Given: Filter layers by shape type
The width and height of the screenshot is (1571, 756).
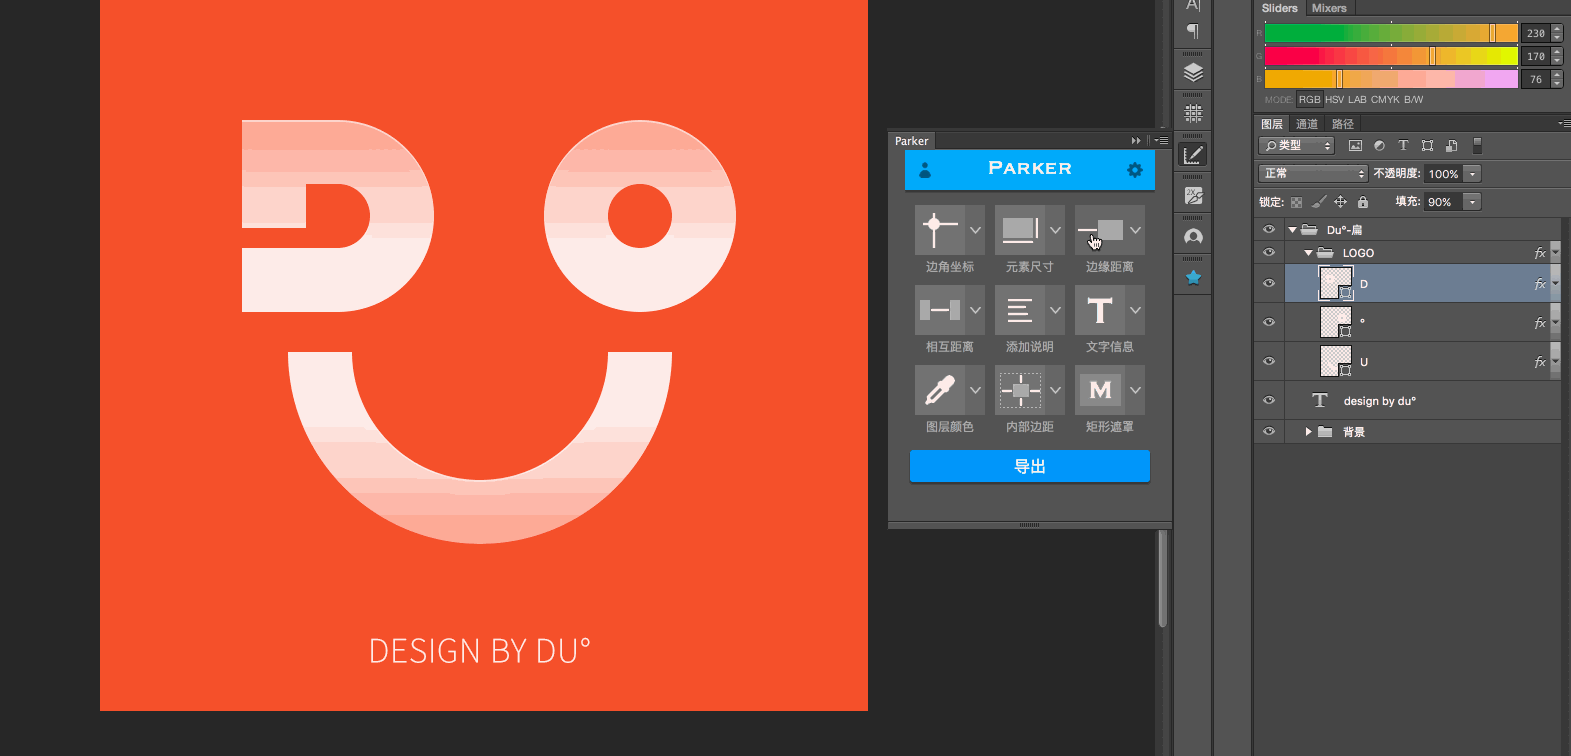Looking at the screenshot, I should [1427, 146].
